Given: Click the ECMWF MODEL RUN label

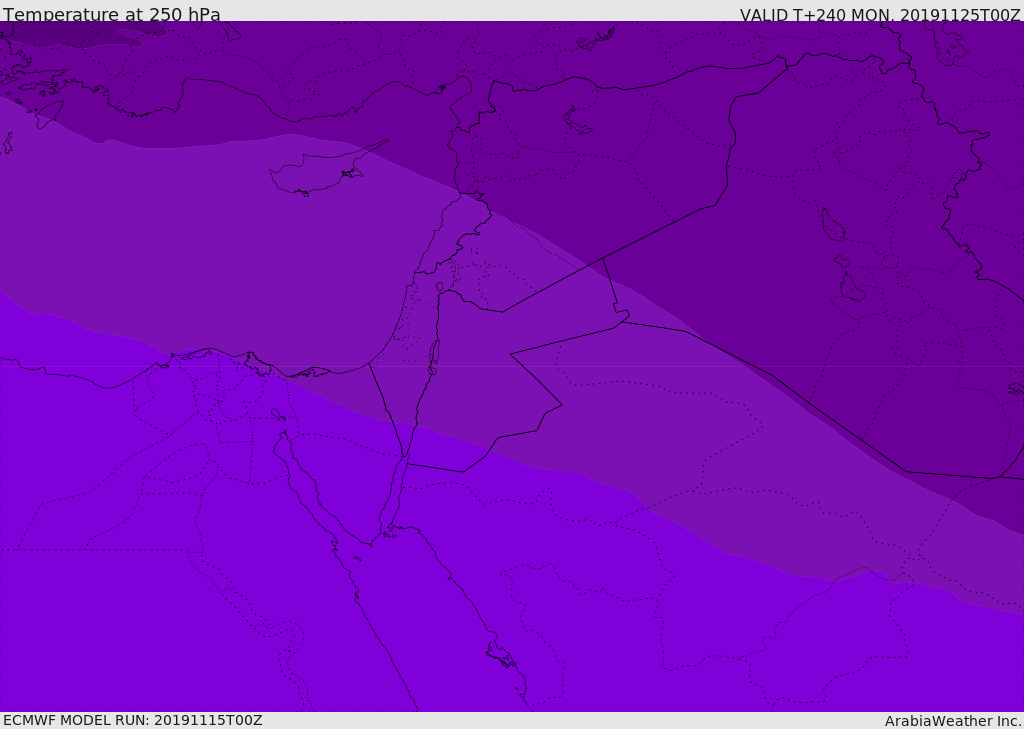Looking at the screenshot, I should (x=133, y=720).
